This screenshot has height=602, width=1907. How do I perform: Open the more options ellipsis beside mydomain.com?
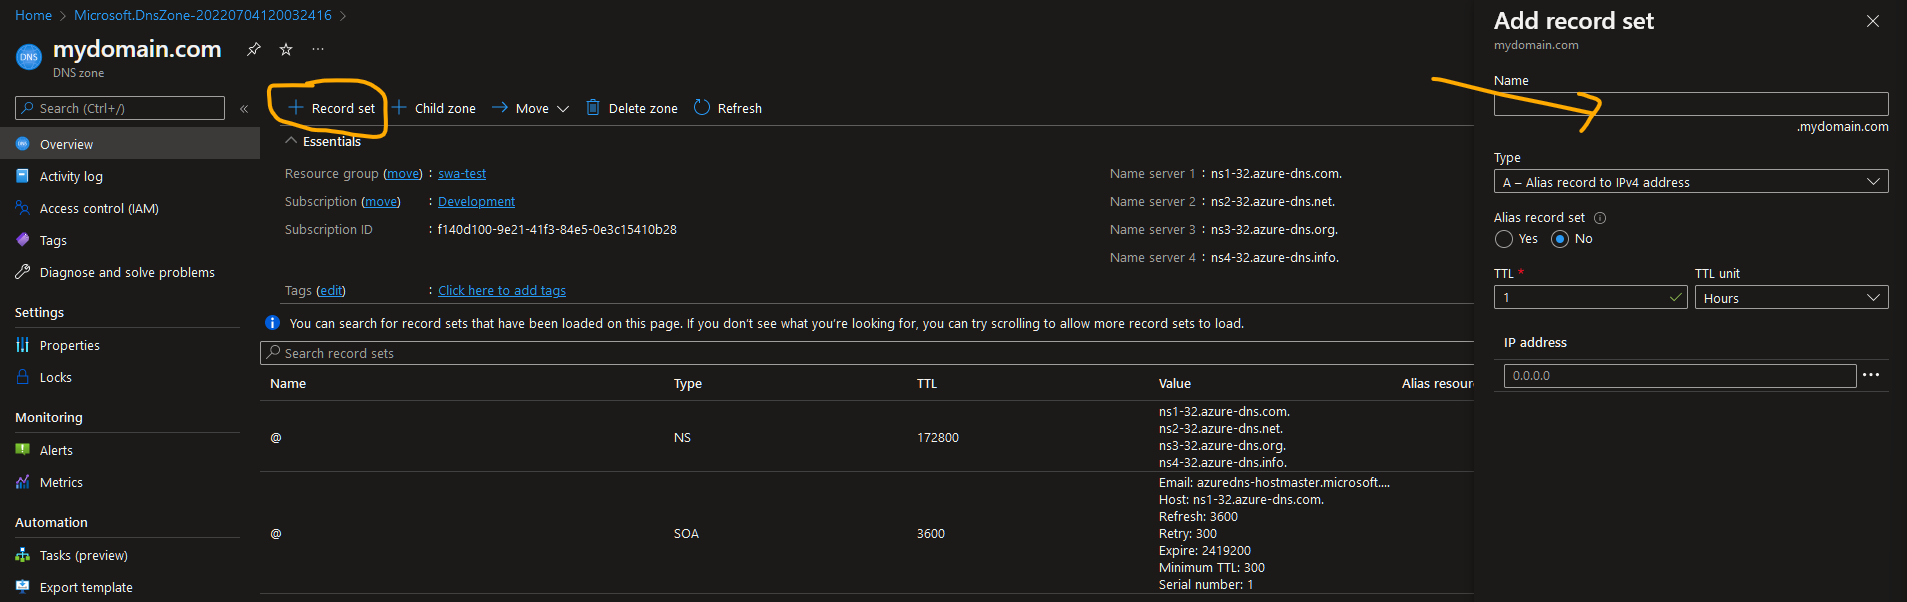tap(318, 49)
